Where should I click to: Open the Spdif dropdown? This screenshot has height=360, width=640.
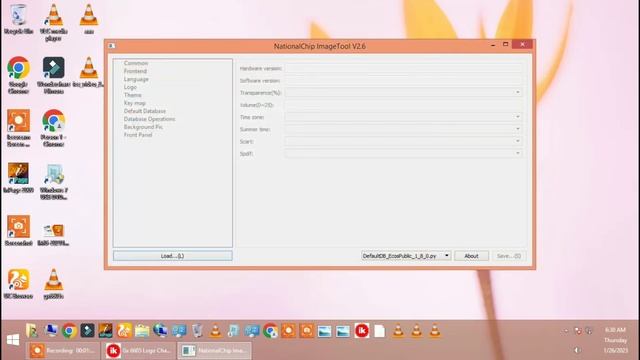click(x=404, y=154)
